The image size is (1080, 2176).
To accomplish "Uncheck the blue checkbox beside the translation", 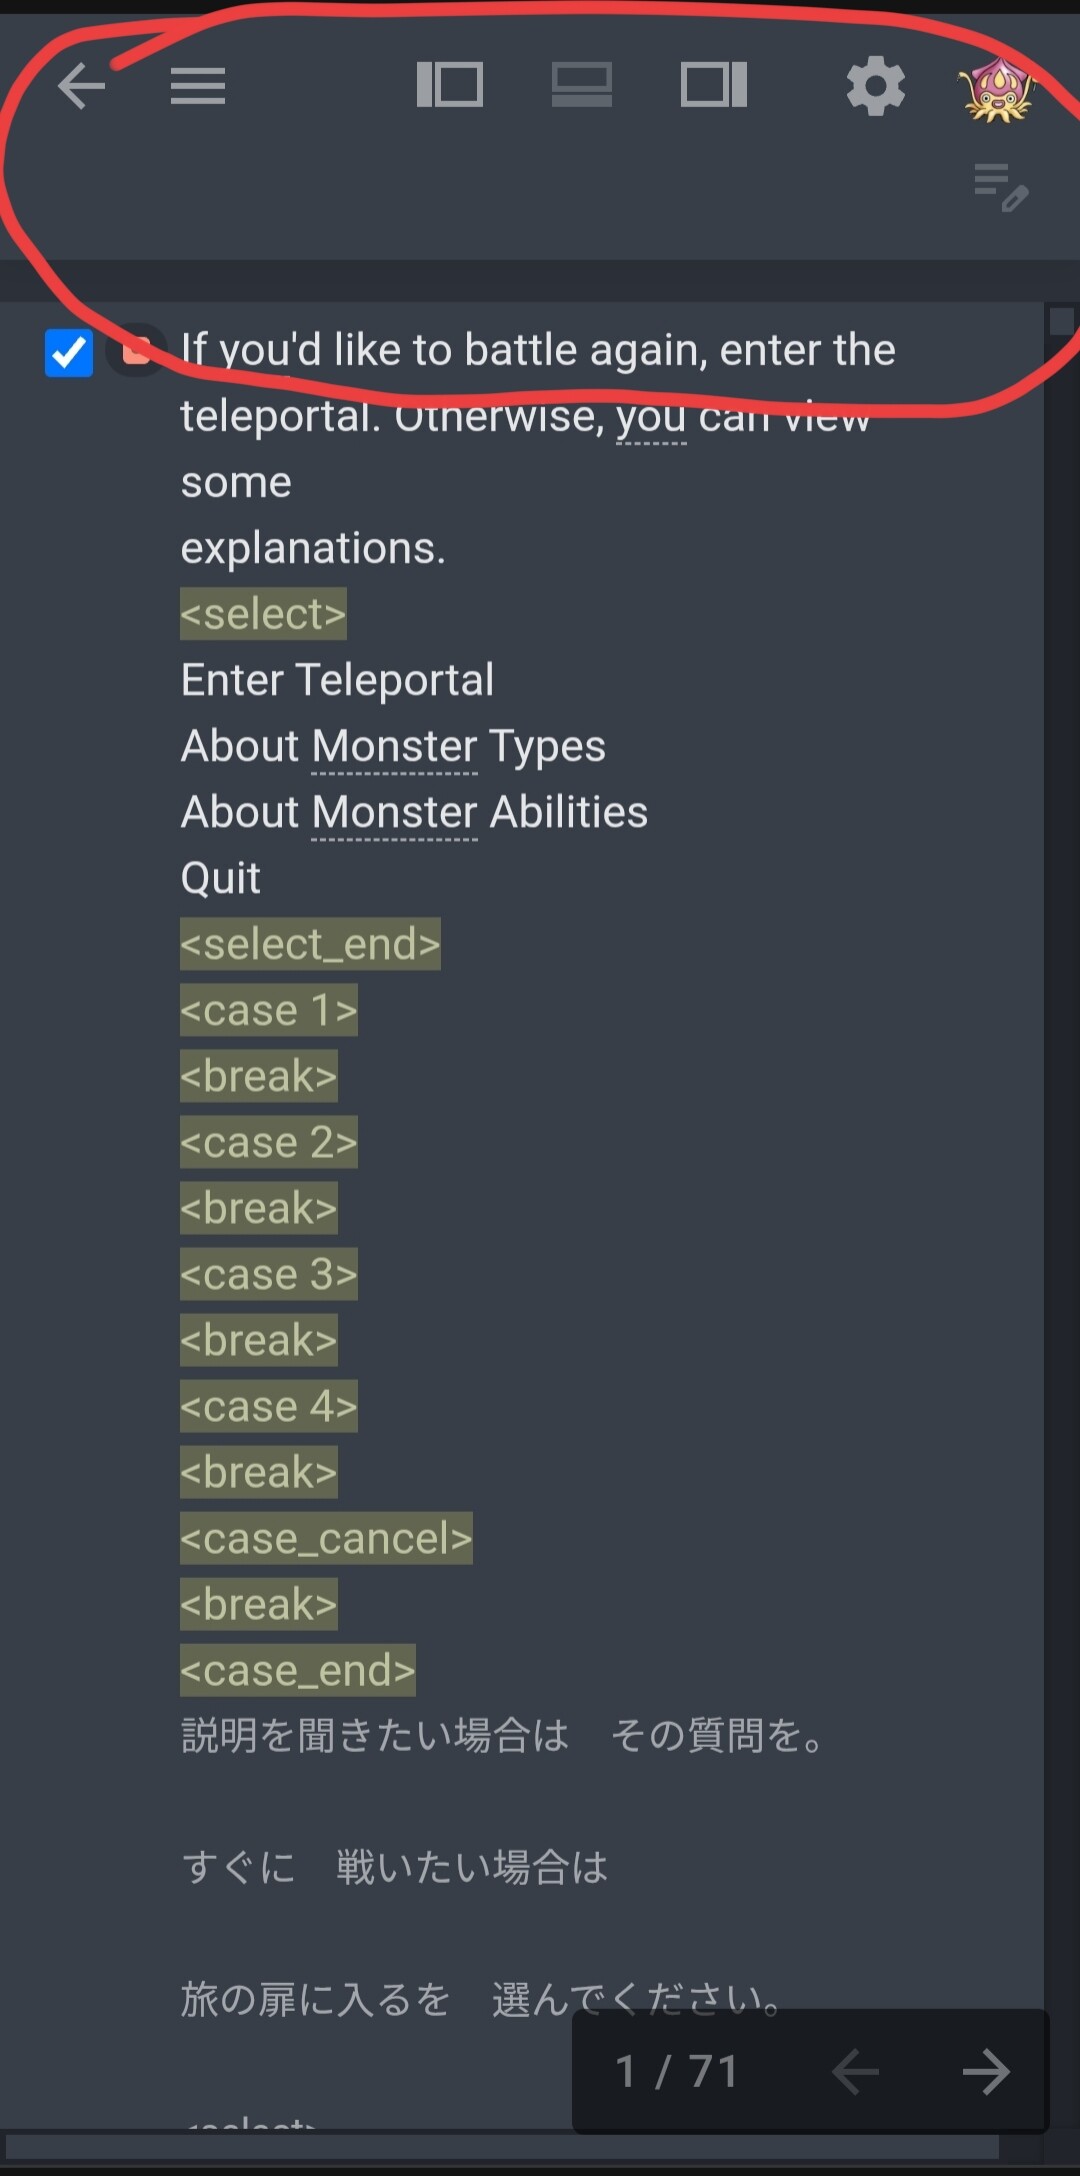I will [x=69, y=353].
